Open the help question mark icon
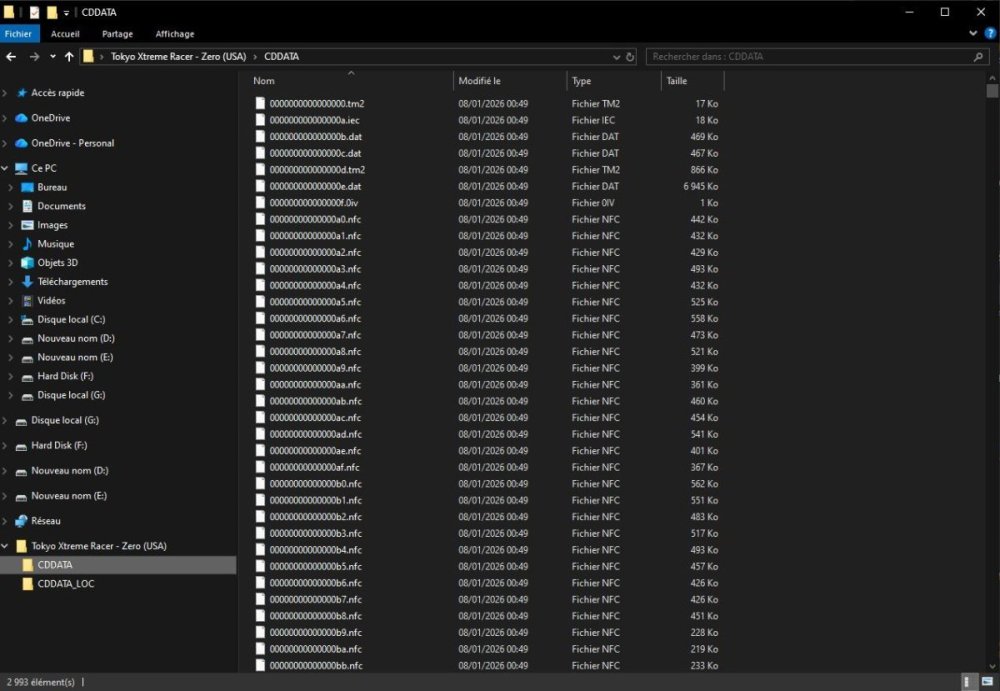1000x691 pixels. pos(990,33)
